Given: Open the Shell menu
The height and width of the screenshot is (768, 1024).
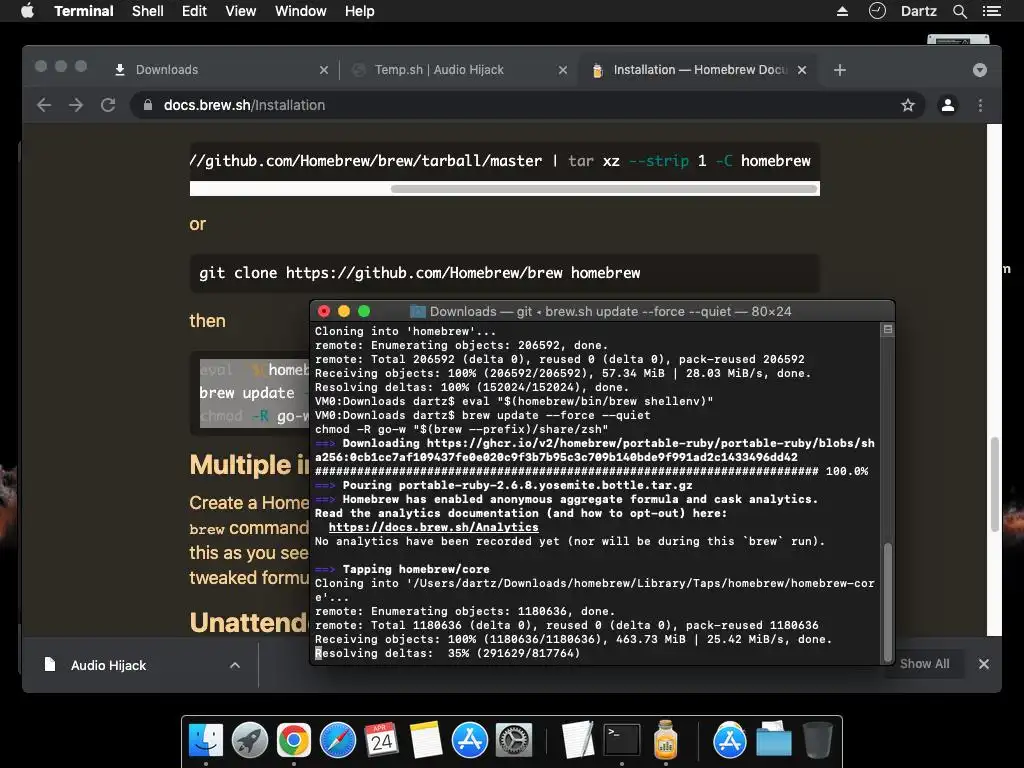Looking at the screenshot, I should coord(148,11).
